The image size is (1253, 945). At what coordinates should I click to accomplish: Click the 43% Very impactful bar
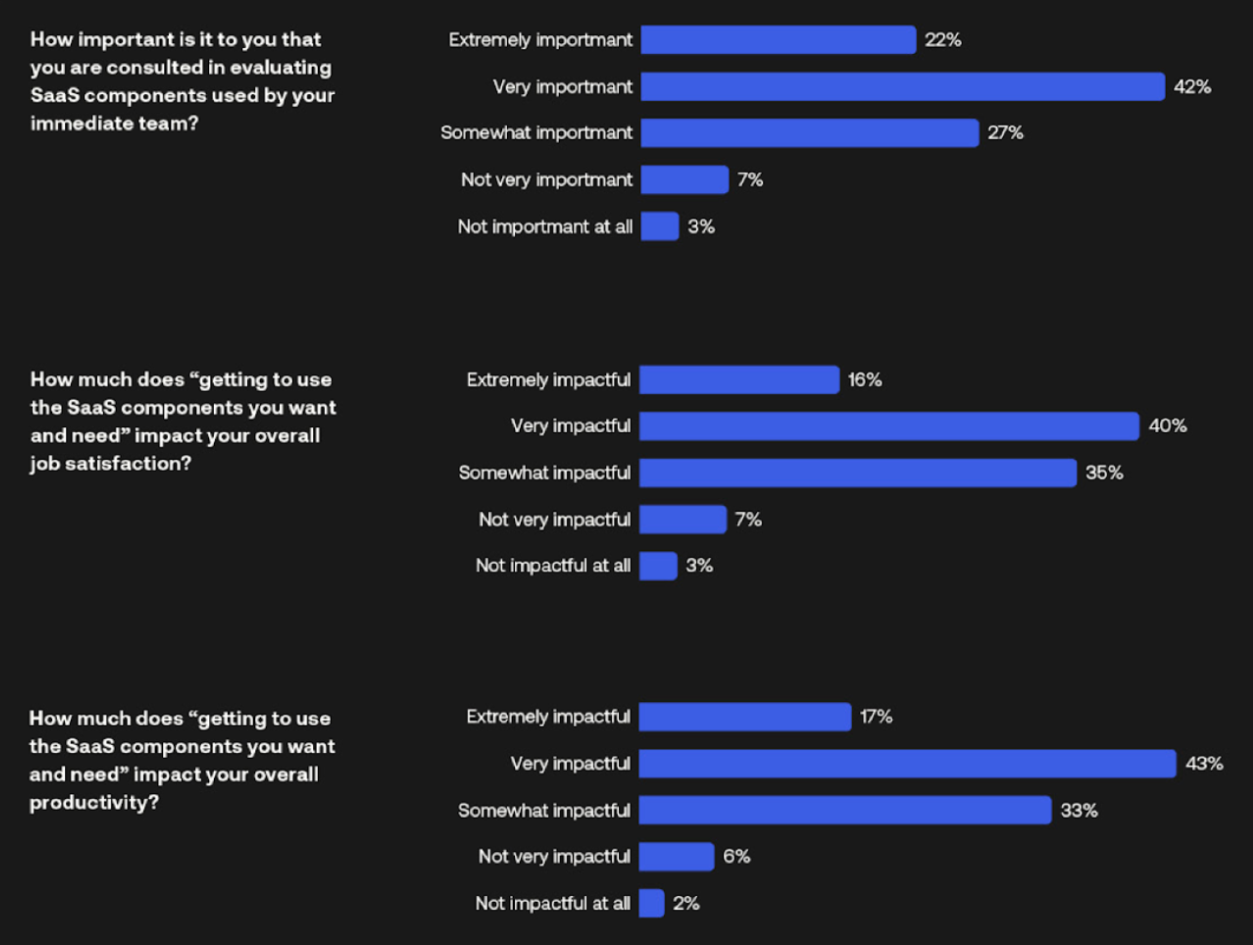pos(907,764)
